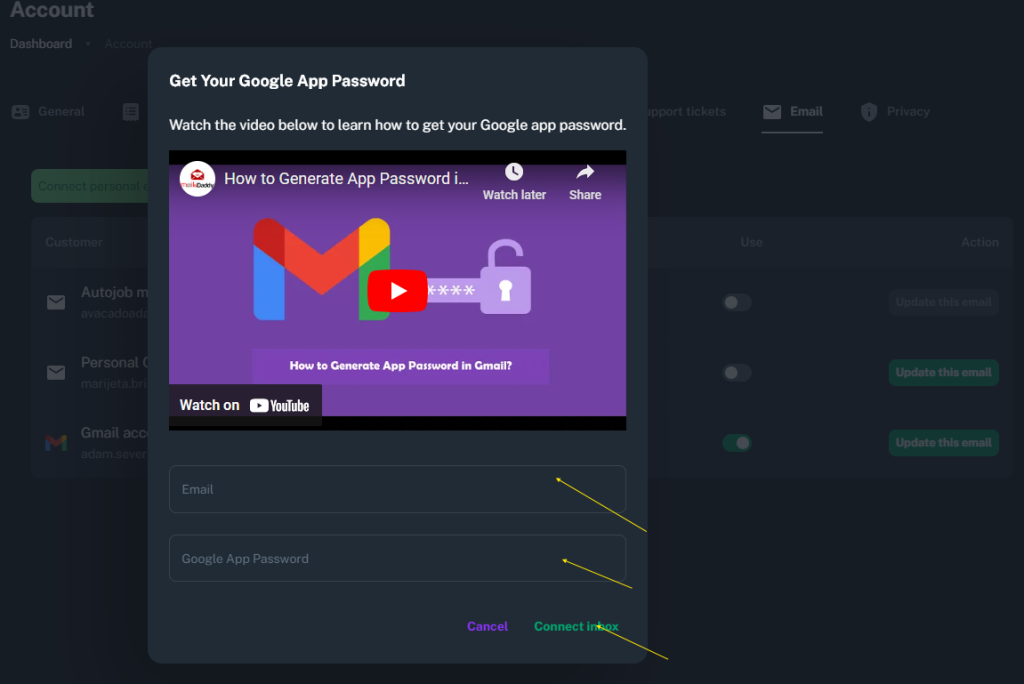This screenshot has width=1024, height=684.
Task: Click the Gmail logo in Gmail account row
Action: 56,443
